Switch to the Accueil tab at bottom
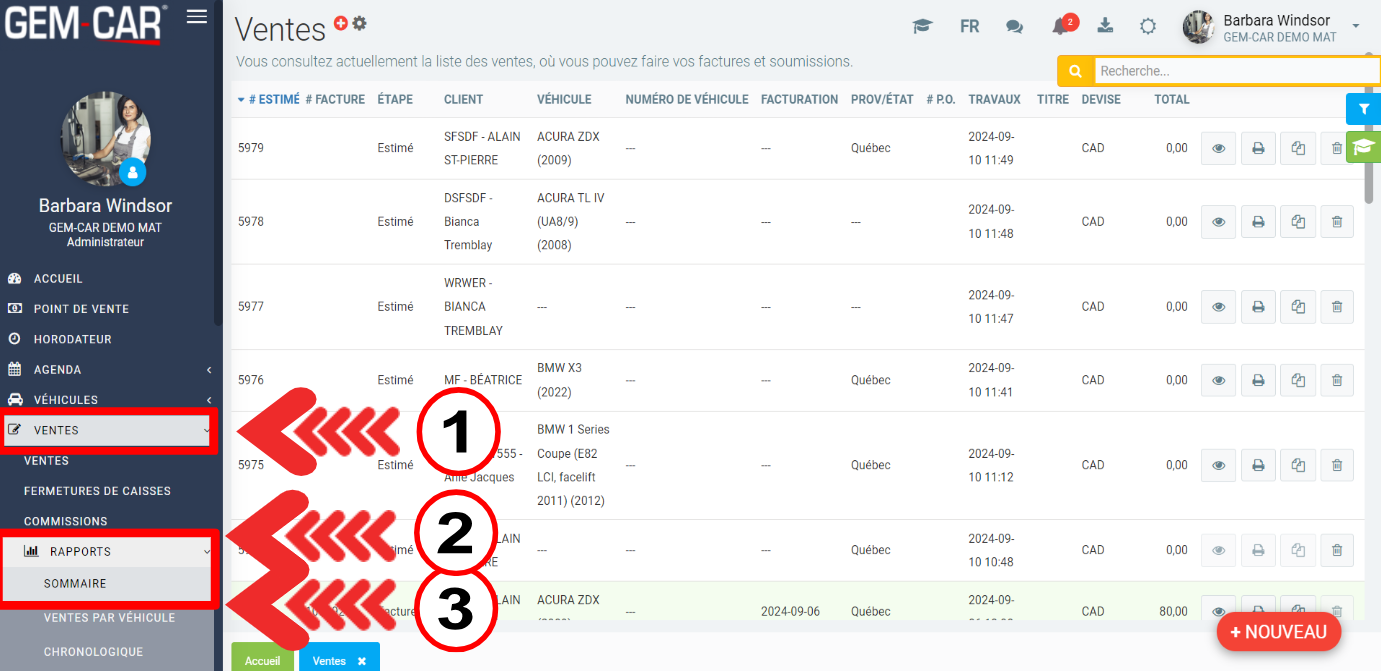Screen dimensions: 1382x672 click(263, 661)
